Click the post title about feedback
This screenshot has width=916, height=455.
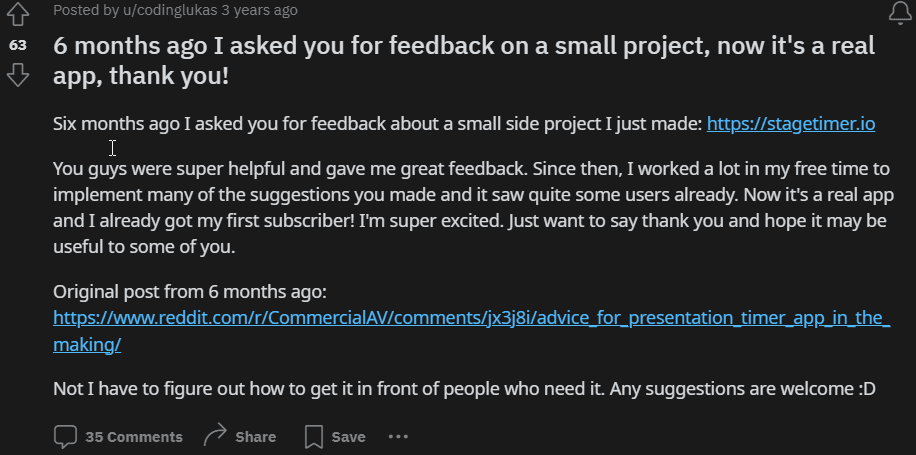point(464,61)
